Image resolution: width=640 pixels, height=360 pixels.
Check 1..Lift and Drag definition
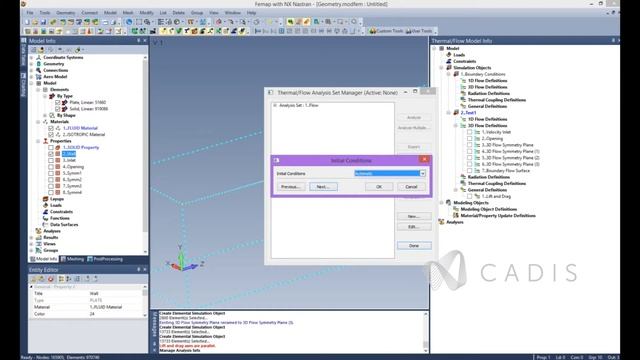[470, 196]
